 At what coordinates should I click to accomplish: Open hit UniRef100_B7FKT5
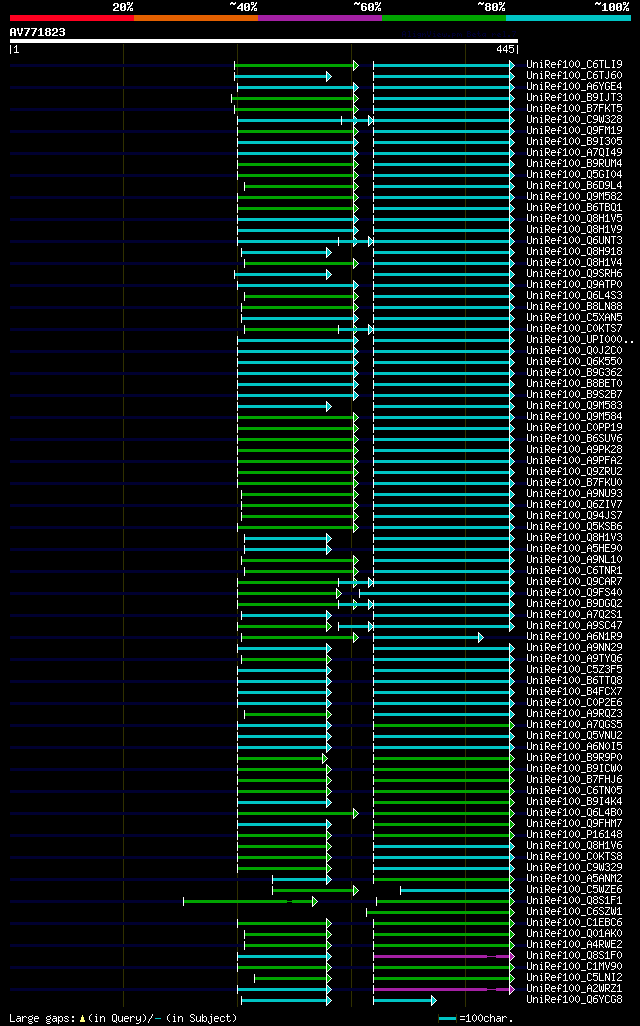[x=575, y=109]
